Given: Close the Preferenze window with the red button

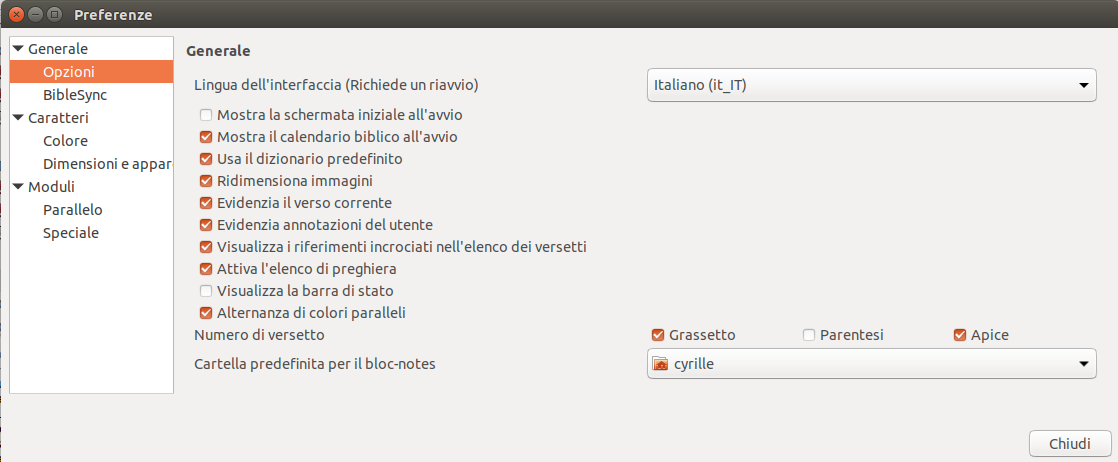Looking at the screenshot, I should (x=16, y=14).
